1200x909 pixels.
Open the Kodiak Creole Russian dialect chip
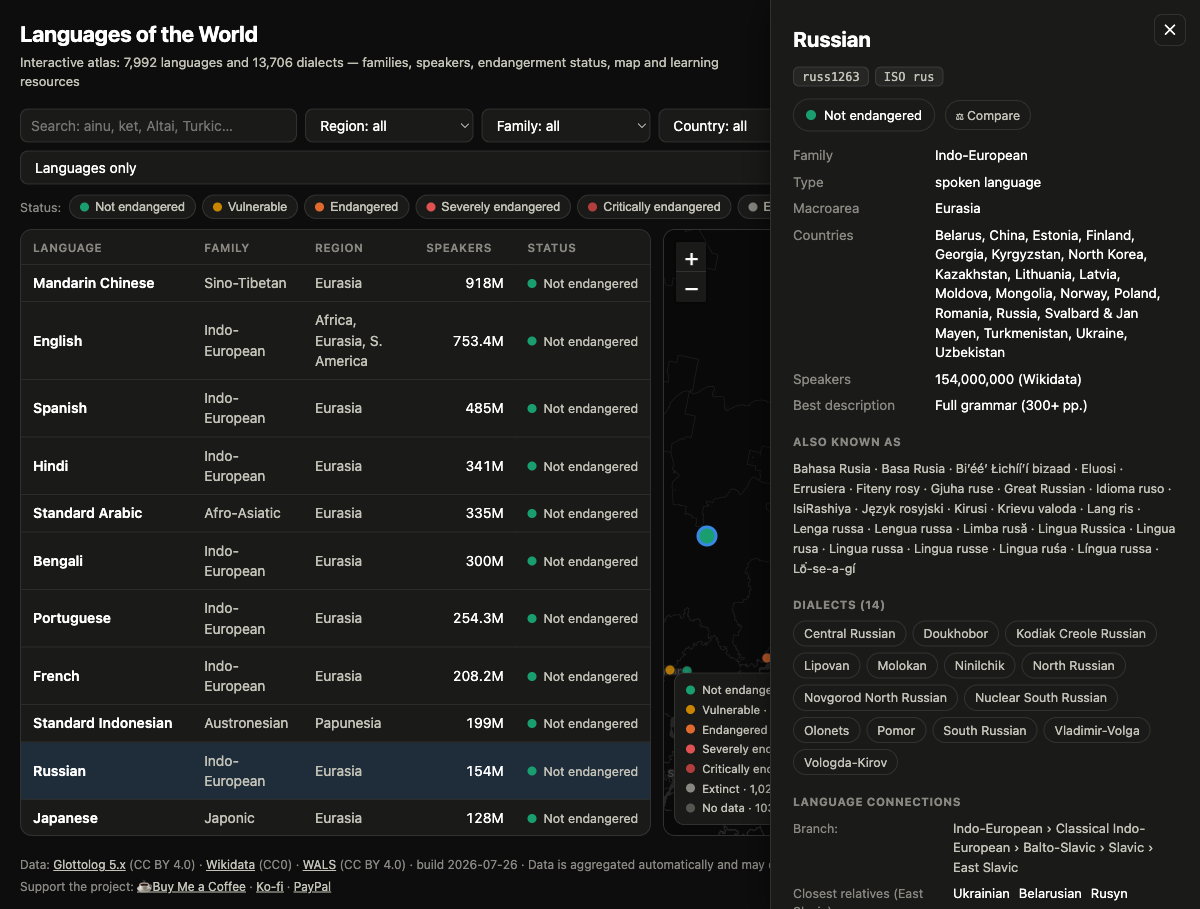[x=1081, y=634]
